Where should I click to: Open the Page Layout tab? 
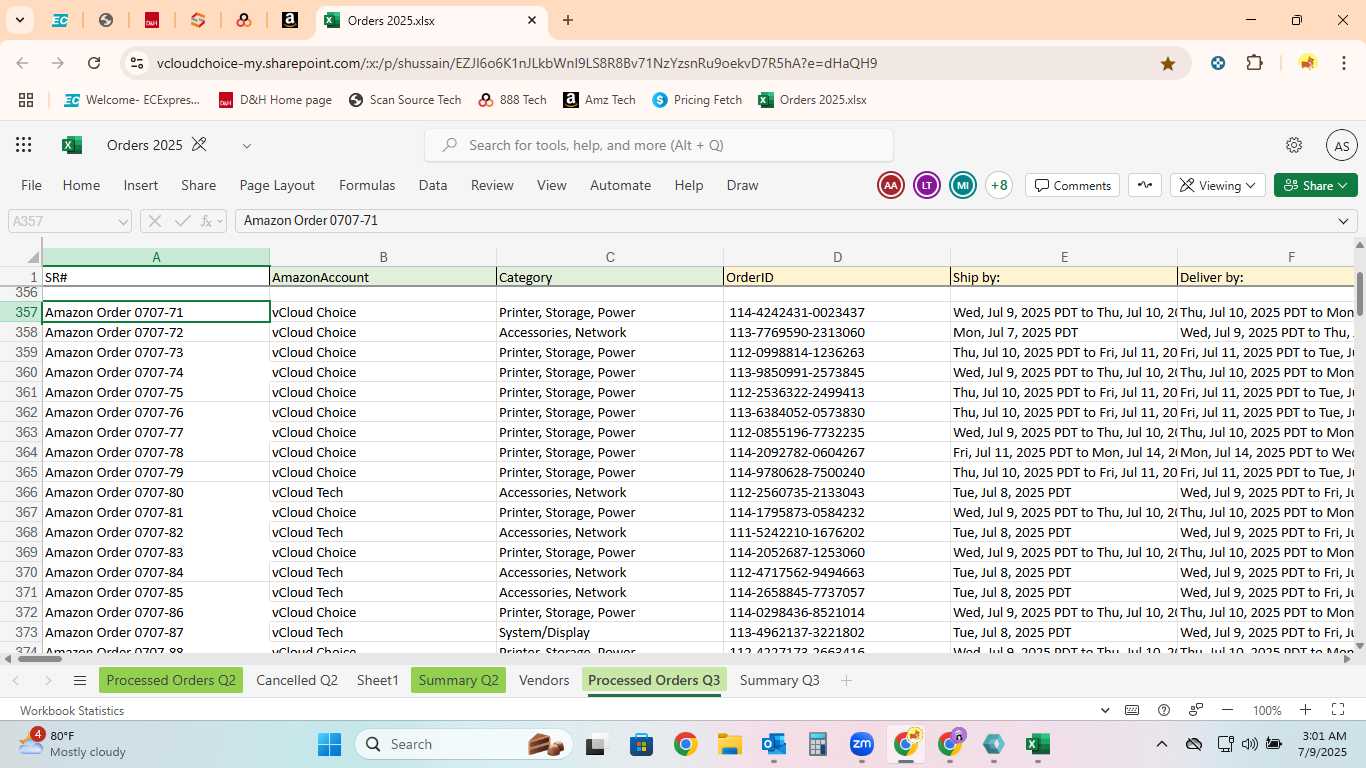tap(277, 185)
